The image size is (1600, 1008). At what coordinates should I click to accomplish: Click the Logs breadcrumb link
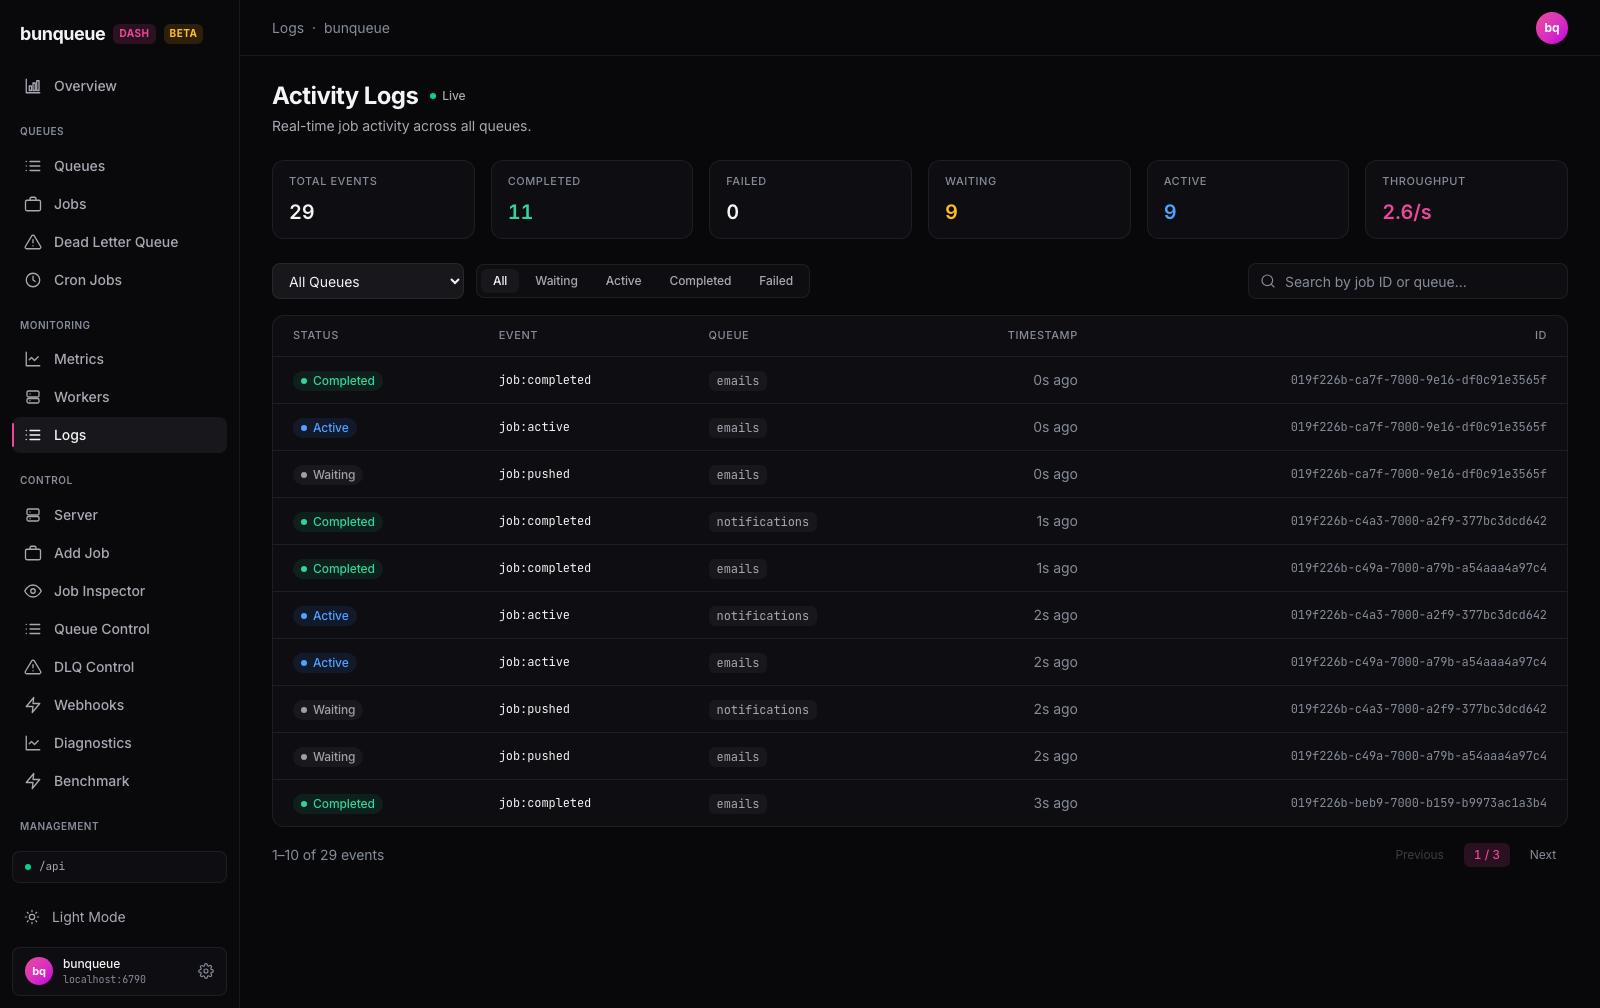(288, 28)
